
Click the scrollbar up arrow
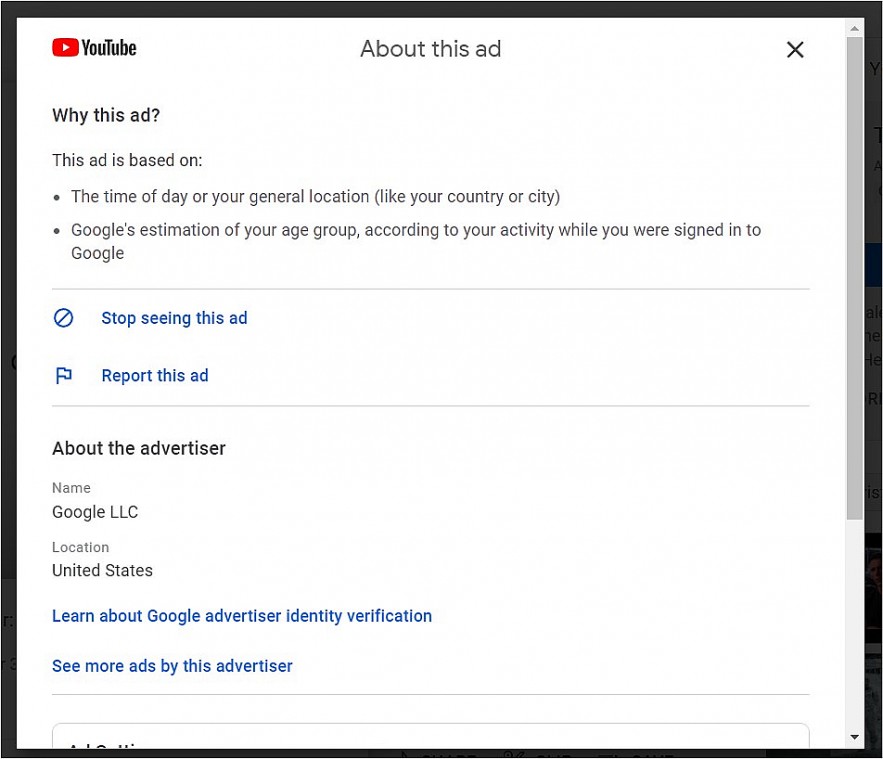pyautogui.click(x=854, y=27)
